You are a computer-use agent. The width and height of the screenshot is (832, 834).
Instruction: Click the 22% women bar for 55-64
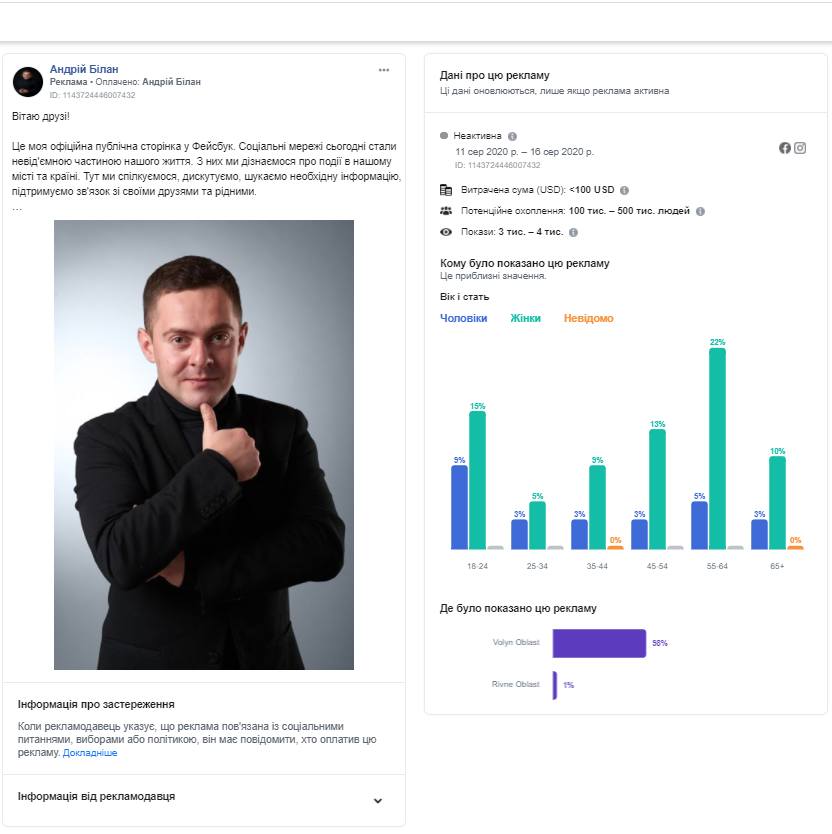pos(717,448)
